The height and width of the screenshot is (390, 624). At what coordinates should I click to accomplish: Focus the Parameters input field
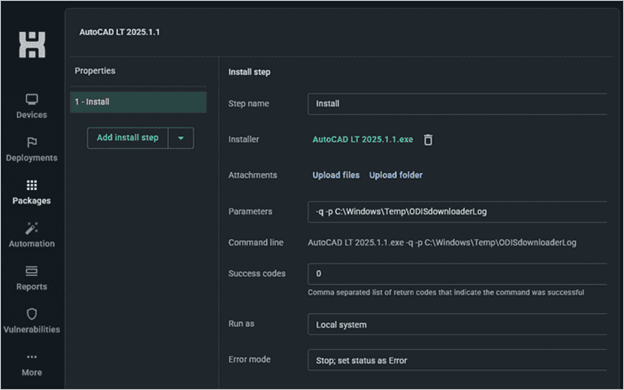pyautogui.click(x=457, y=212)
